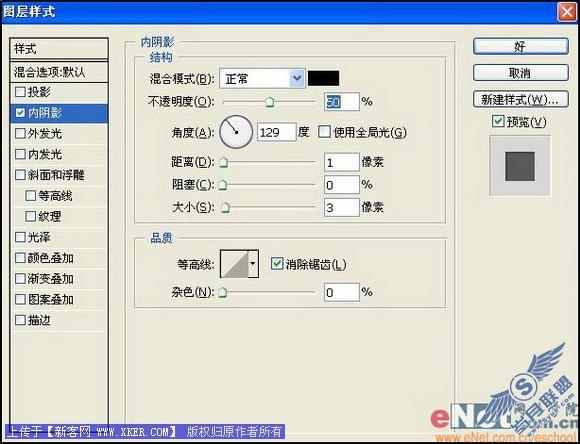Screen dimensions: 580x444
Task: Select 斜面和浮雕 bevel and emboss entry
Action: coord(59,175)
